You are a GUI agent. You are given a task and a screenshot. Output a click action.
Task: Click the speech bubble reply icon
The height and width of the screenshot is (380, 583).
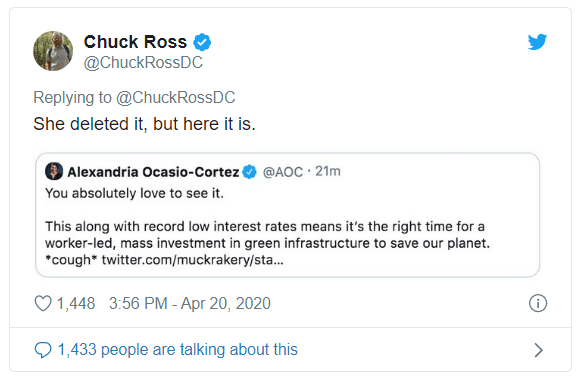(43, 350)
